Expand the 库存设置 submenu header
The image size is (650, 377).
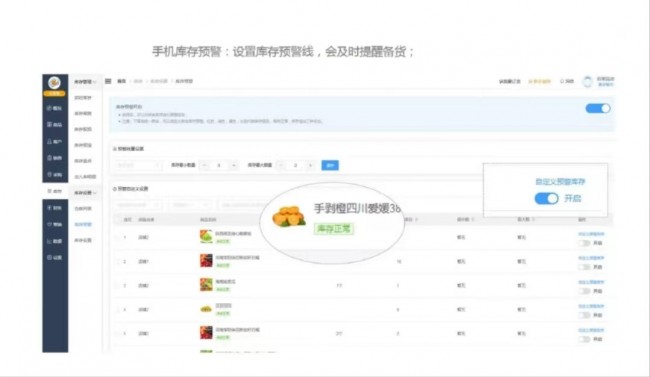85,193
